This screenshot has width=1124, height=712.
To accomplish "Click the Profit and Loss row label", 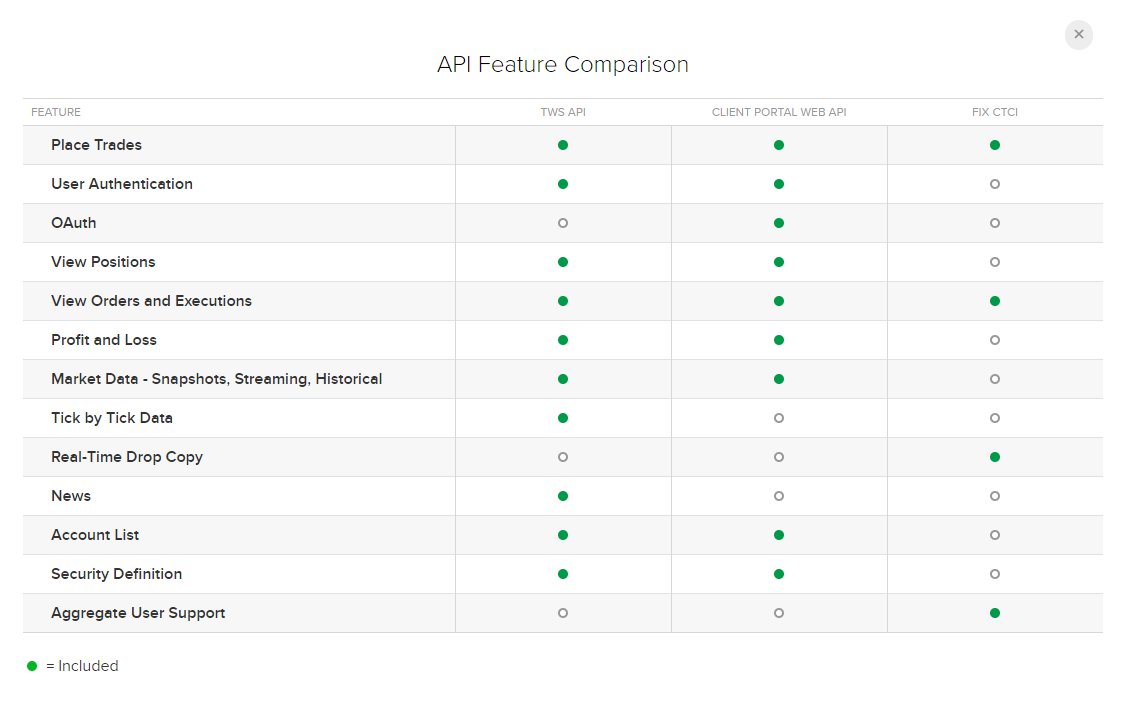I will (104, 340).
